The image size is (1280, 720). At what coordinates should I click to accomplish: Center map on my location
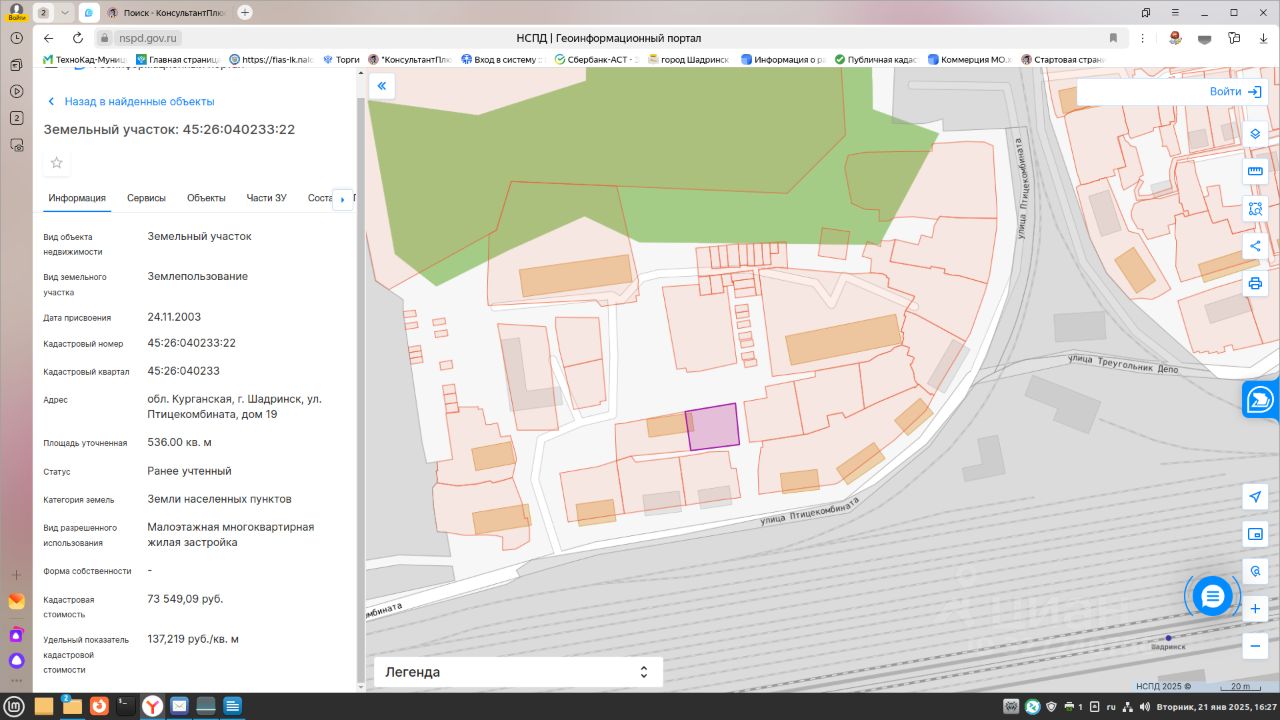1255,497
